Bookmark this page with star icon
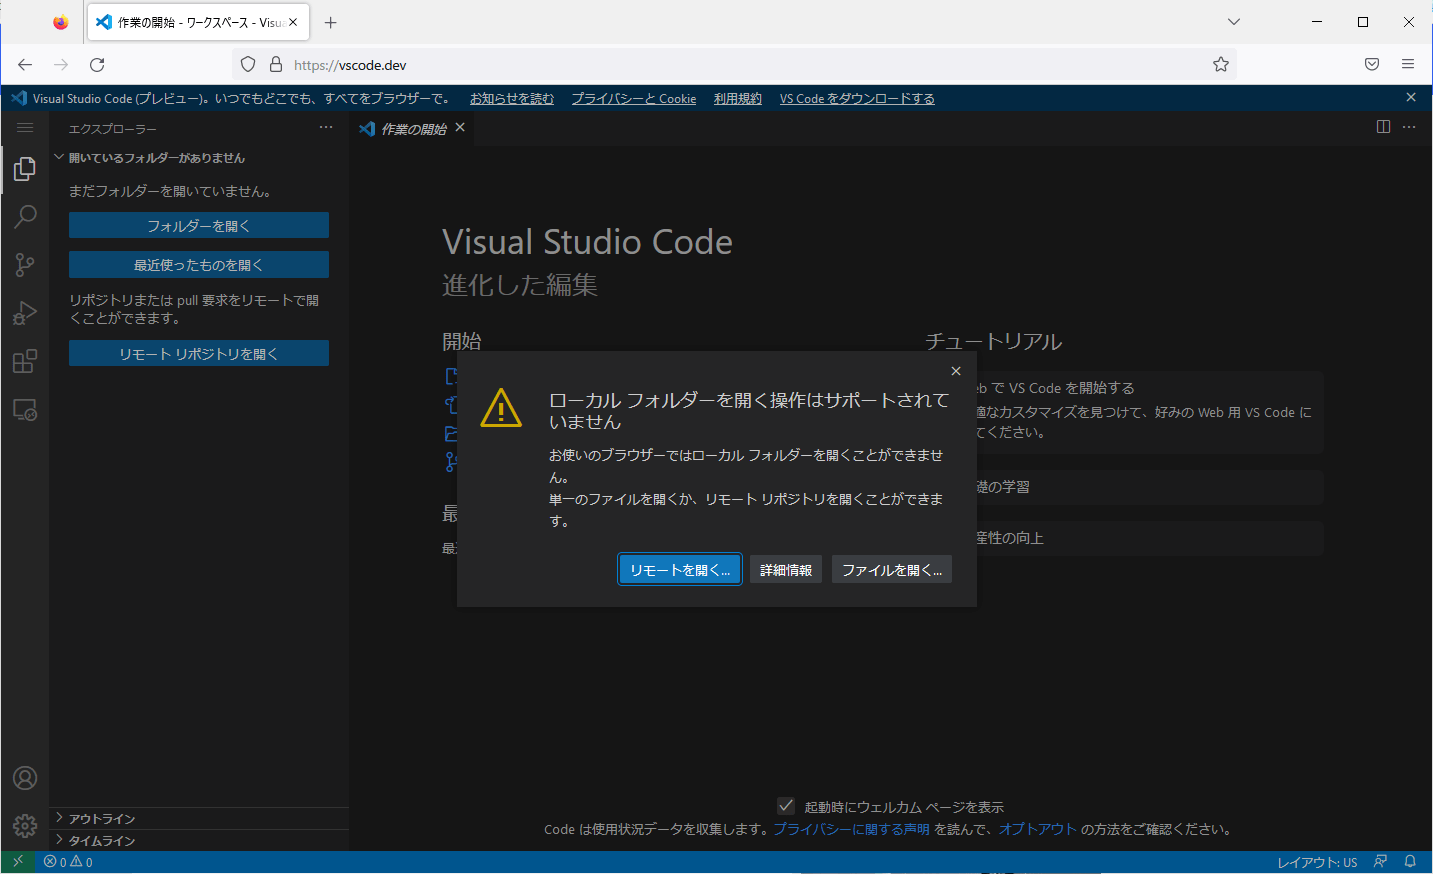The image size is (1433, 874). [1221, 65]
